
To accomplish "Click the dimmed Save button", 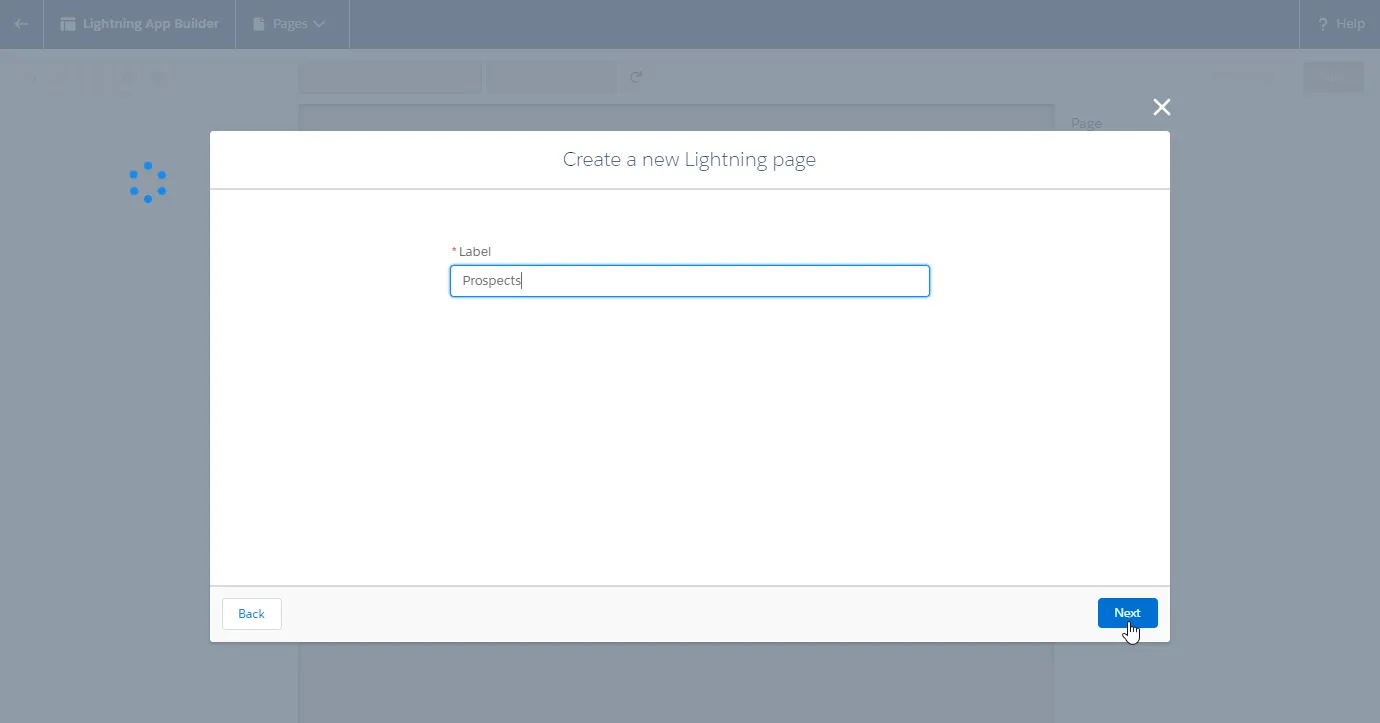I will (1333, 77).
